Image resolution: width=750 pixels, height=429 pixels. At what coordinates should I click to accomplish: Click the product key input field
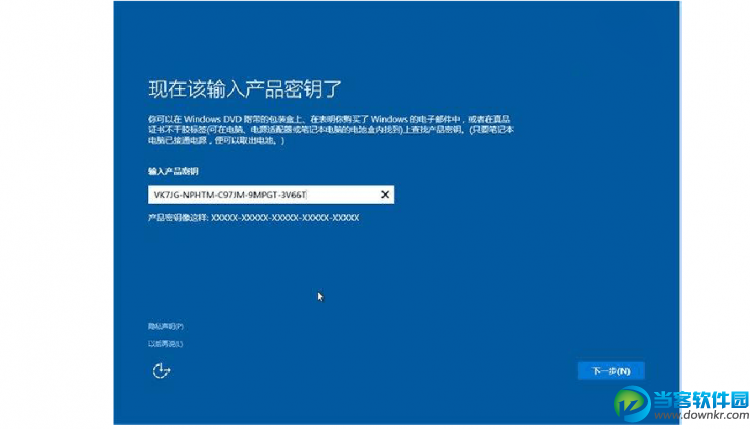click(271, 195)
